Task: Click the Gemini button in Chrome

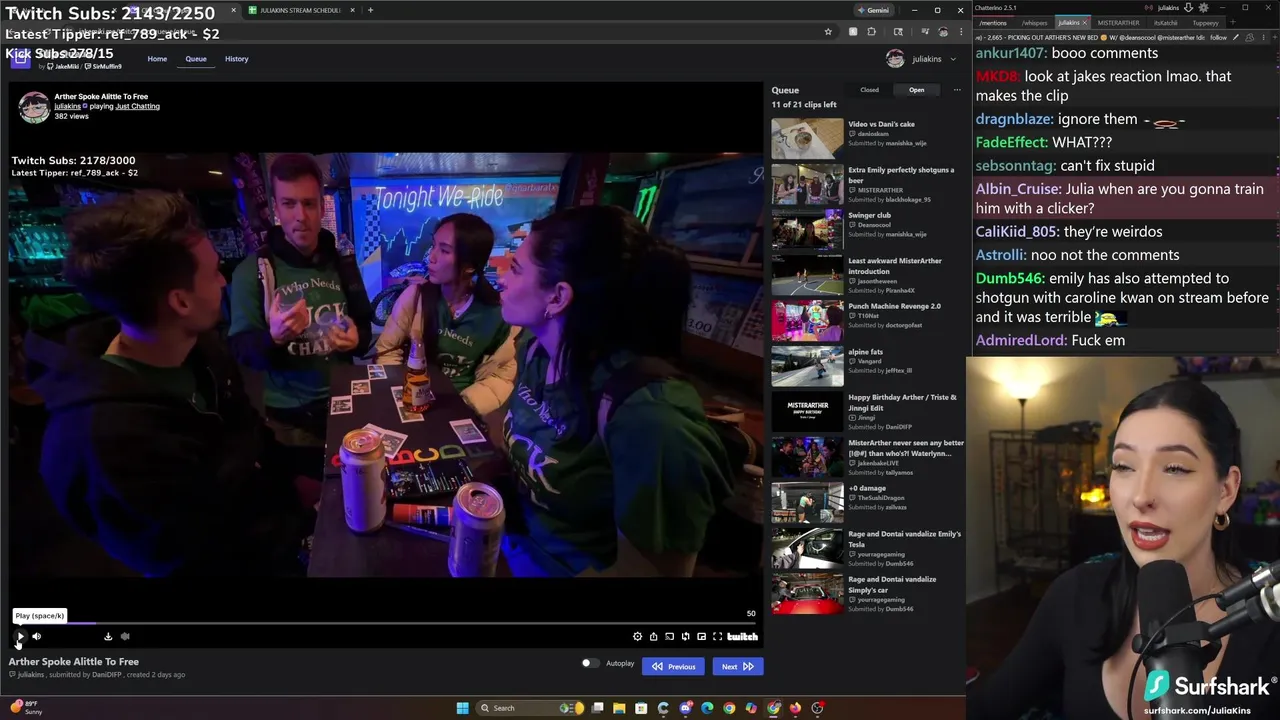Action: (872, 10)
